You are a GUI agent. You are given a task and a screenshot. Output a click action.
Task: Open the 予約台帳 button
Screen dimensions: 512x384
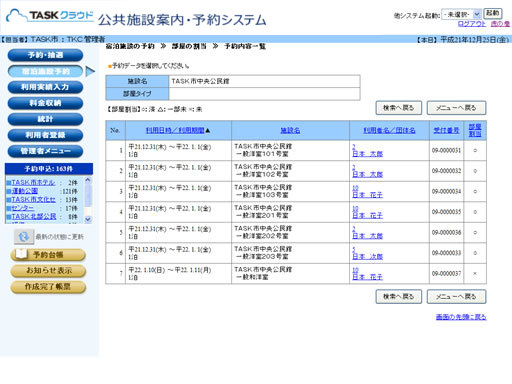point(48,255)
